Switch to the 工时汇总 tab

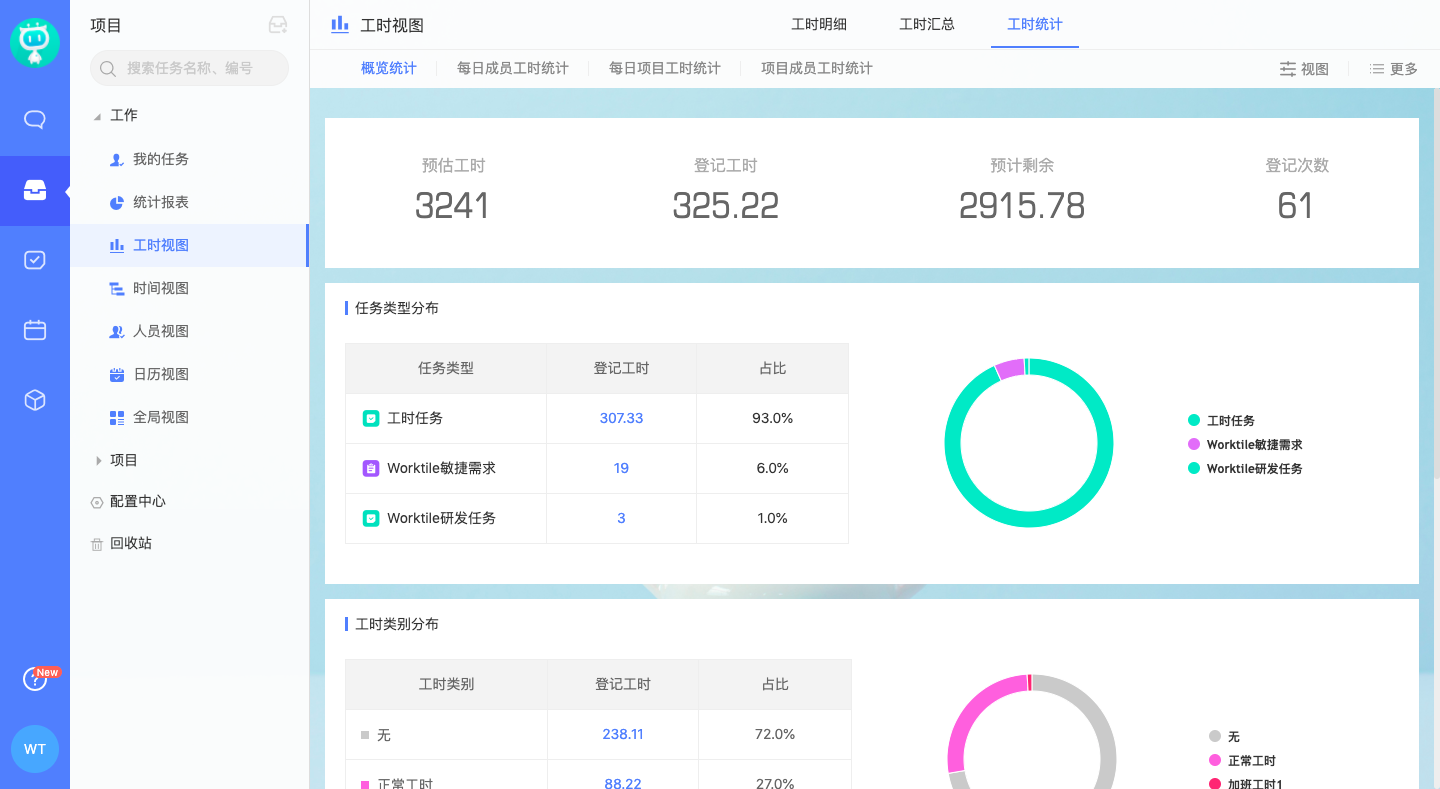(927, 25)
